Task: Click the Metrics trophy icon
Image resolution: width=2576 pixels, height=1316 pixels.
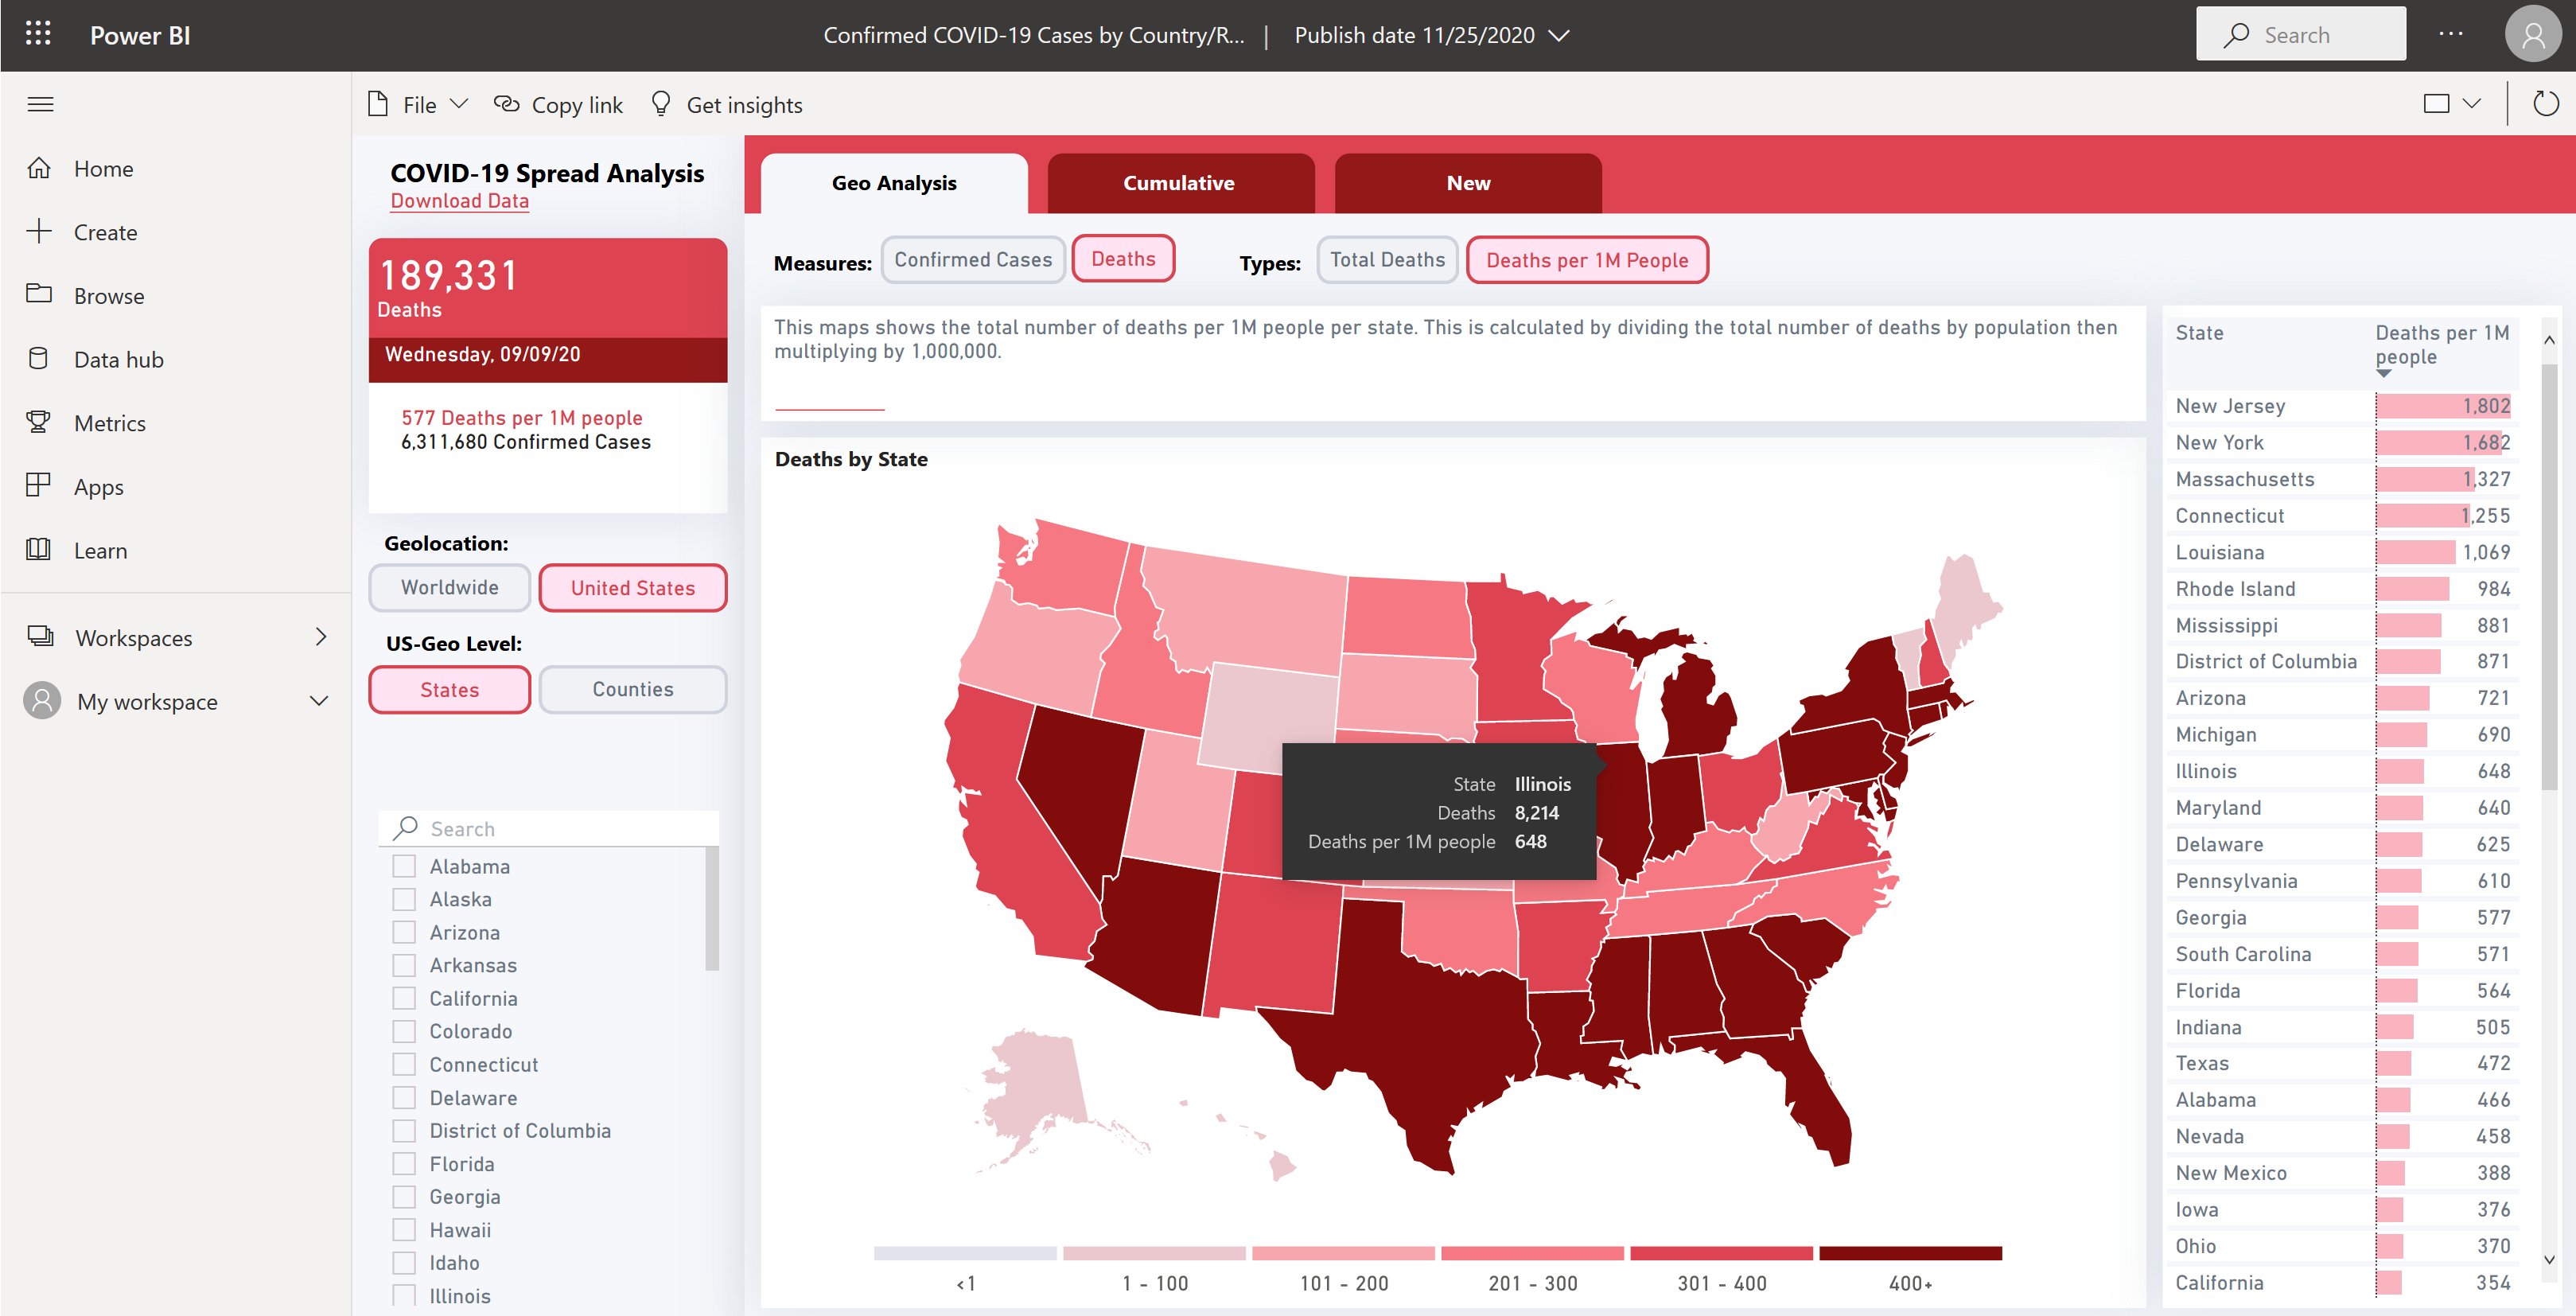Action: (x=39, y=422)
